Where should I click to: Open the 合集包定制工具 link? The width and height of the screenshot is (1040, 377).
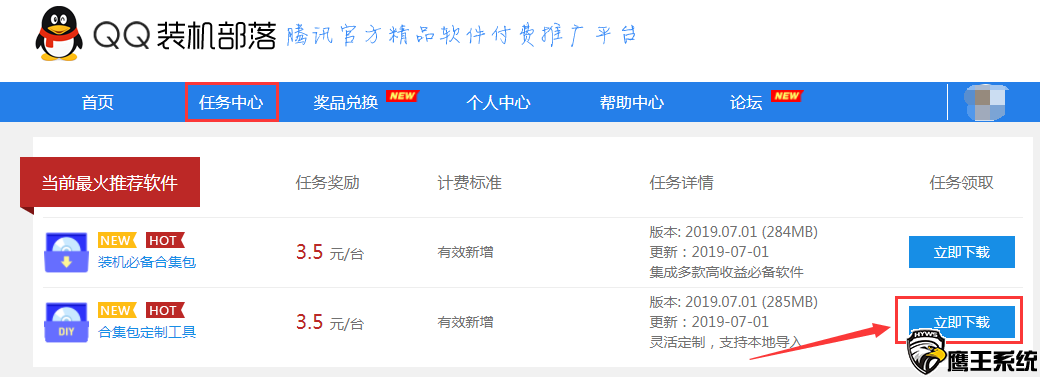(x=147, y=333)
